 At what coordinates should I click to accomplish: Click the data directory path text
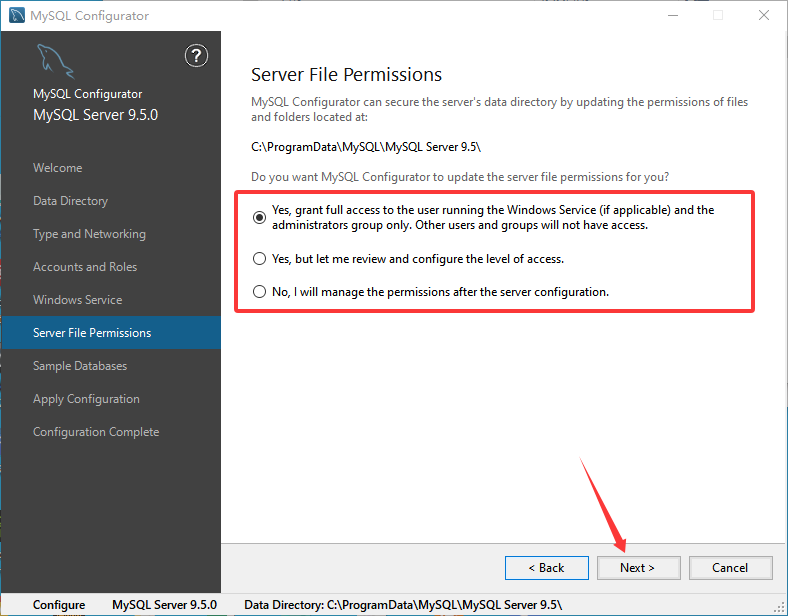coord(366,147)
